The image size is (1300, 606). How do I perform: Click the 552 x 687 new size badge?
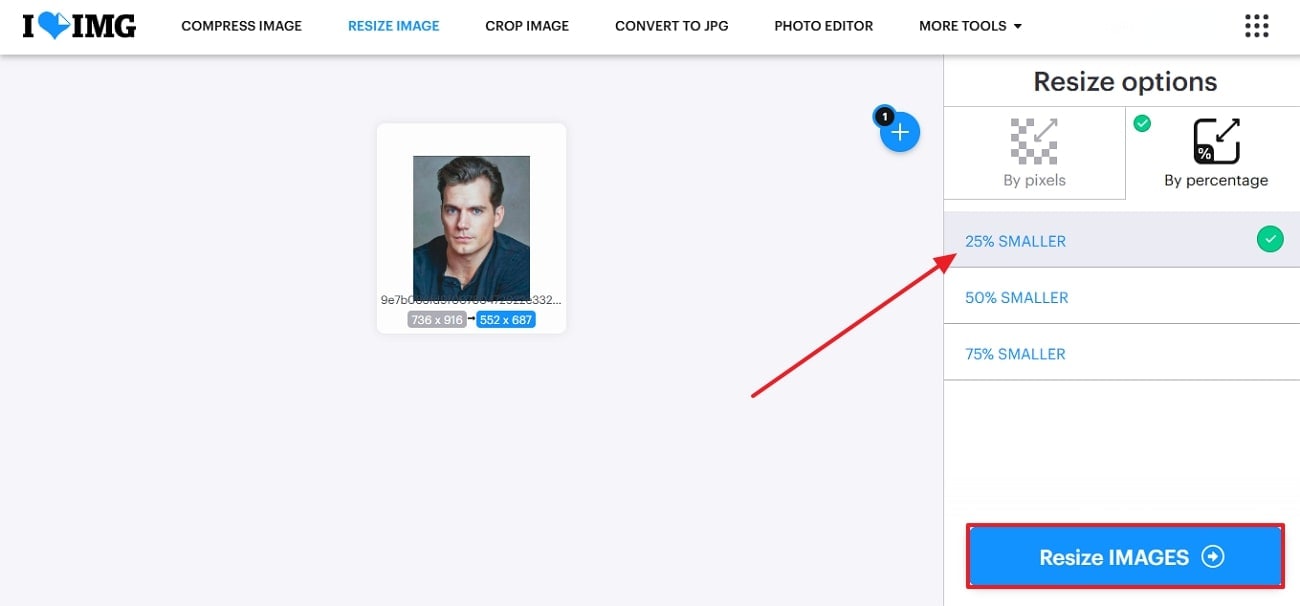(506, 320)
